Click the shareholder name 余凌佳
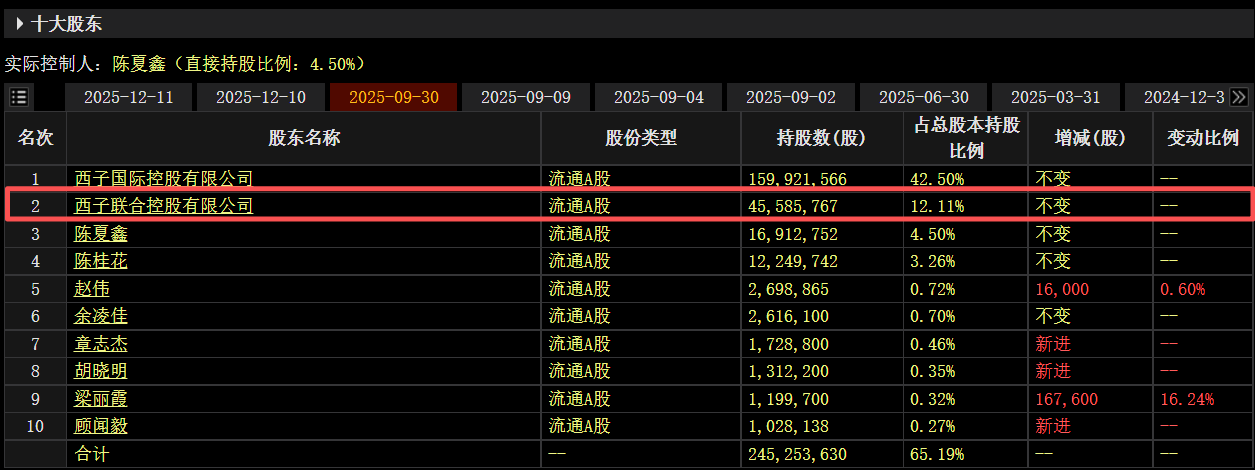Image resolution: width=1255 pixels, height=470 pixels. pyautogui.click(x=102, y=316)
